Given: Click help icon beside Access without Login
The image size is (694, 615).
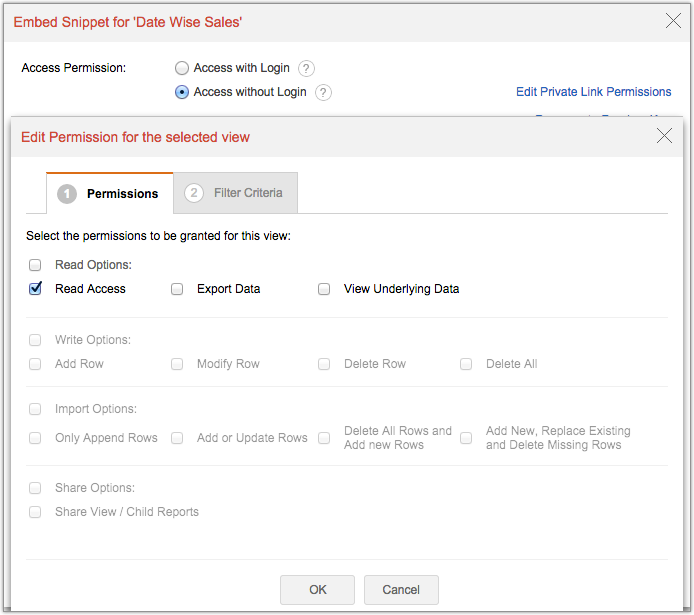Looking at the screenshot, I should coord(323,93).
